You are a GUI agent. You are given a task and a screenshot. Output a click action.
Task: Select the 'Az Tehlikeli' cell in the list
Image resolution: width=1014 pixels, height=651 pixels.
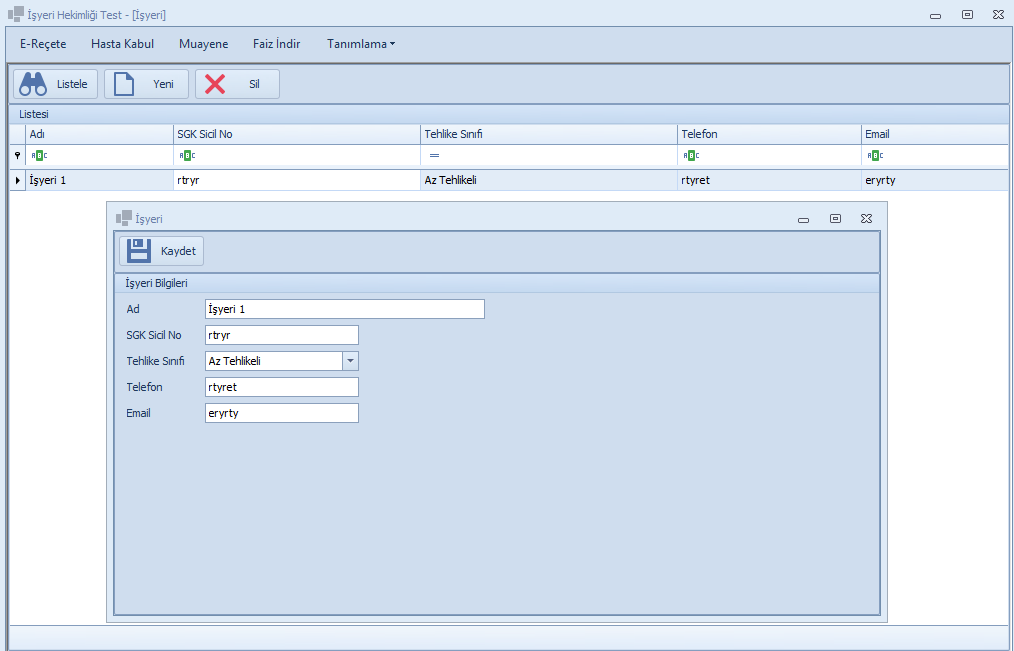pyautogui.click(x=549, y=180)
